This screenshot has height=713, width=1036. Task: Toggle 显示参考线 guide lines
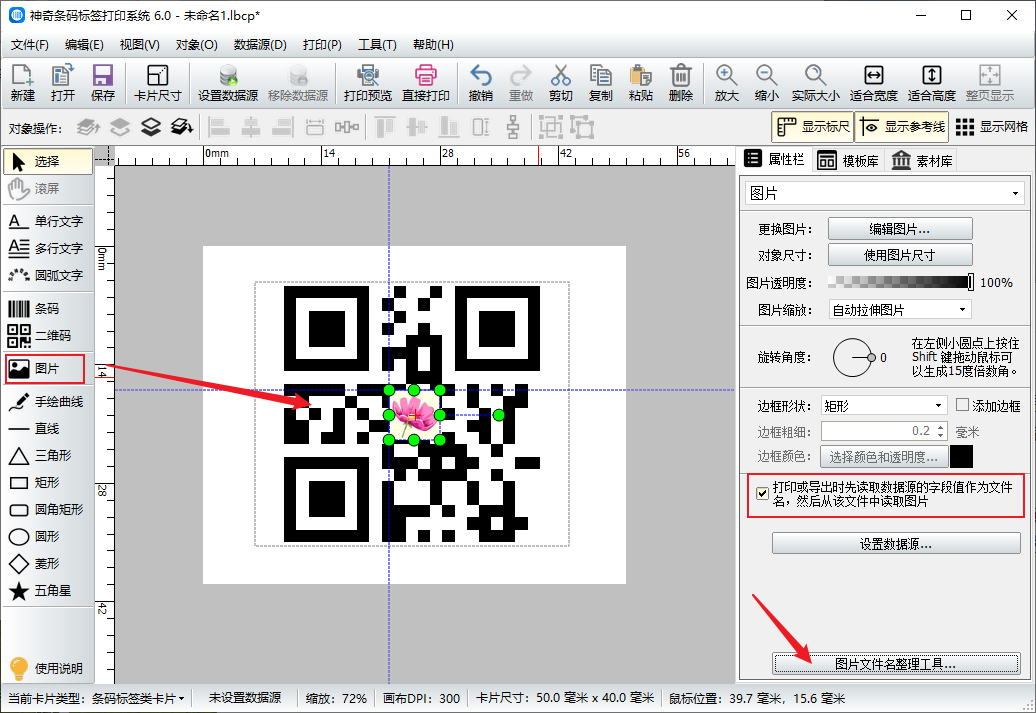(902, 126)
